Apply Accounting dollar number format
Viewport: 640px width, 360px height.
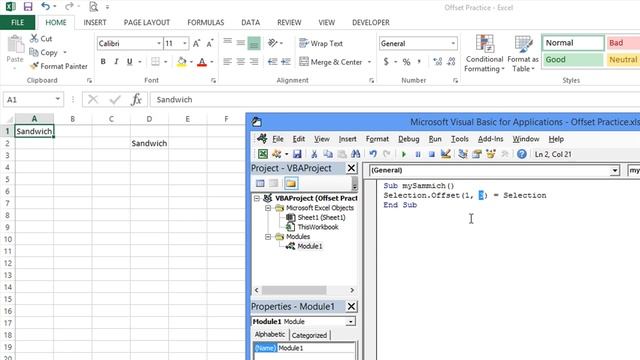tap(386, 62)
